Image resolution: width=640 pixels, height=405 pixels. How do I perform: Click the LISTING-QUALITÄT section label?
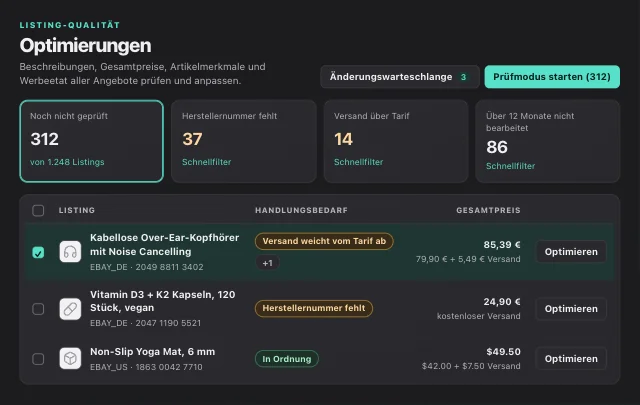click(x=70, y=25)
